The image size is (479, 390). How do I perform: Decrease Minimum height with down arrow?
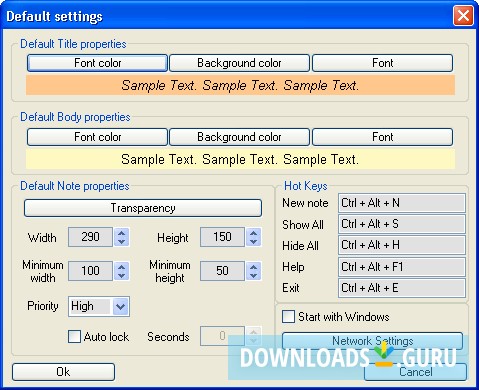[254, 275]
